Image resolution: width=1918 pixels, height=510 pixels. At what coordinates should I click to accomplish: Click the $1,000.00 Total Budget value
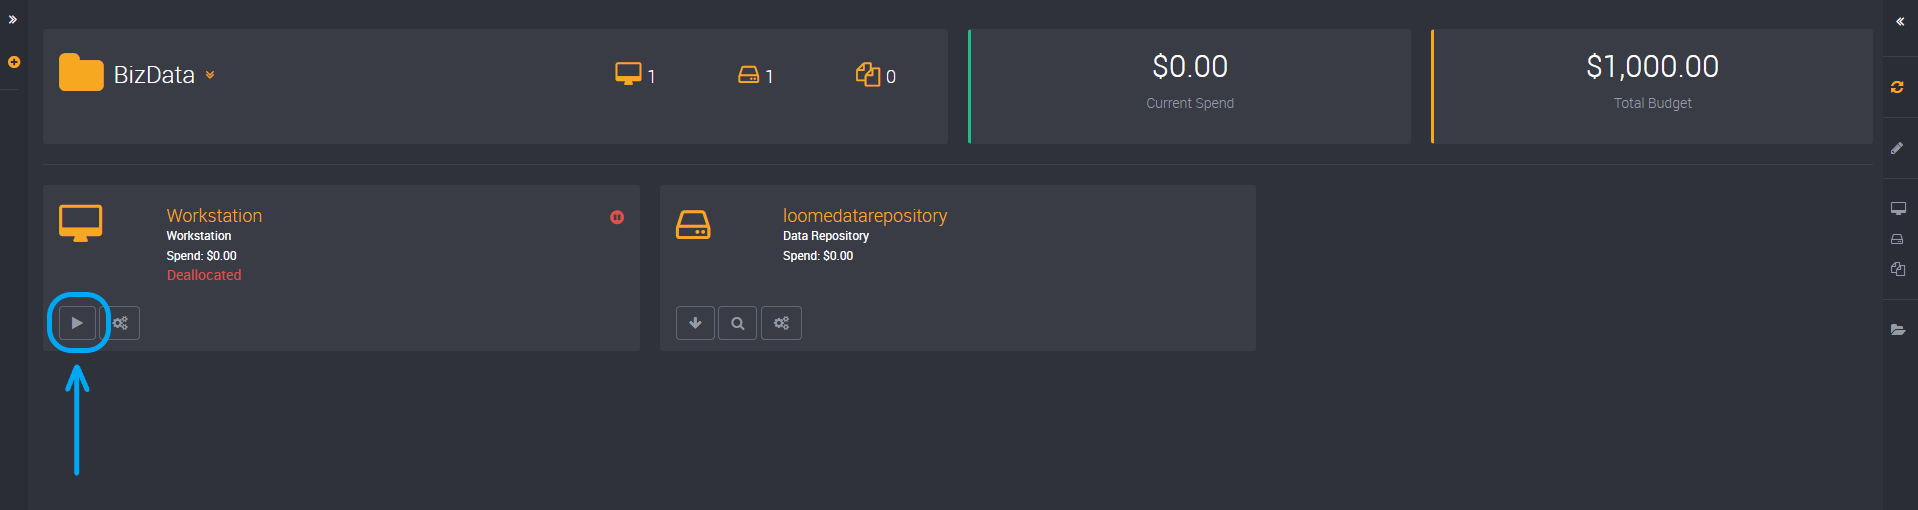(x=1652, y=67)
